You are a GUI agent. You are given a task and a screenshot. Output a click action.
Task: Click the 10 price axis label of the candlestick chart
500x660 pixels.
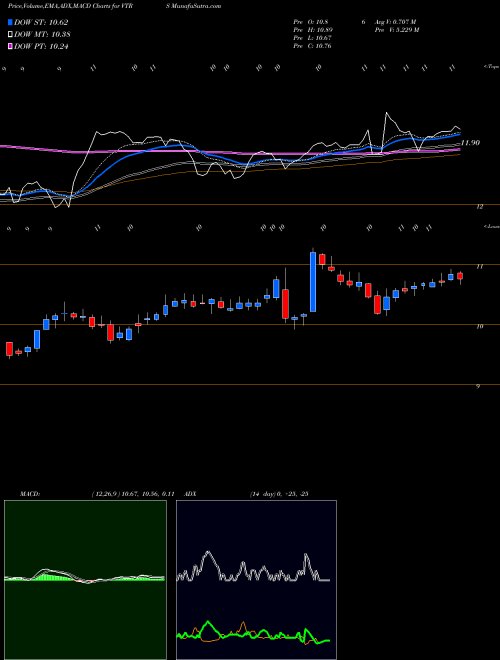(479, 326)
